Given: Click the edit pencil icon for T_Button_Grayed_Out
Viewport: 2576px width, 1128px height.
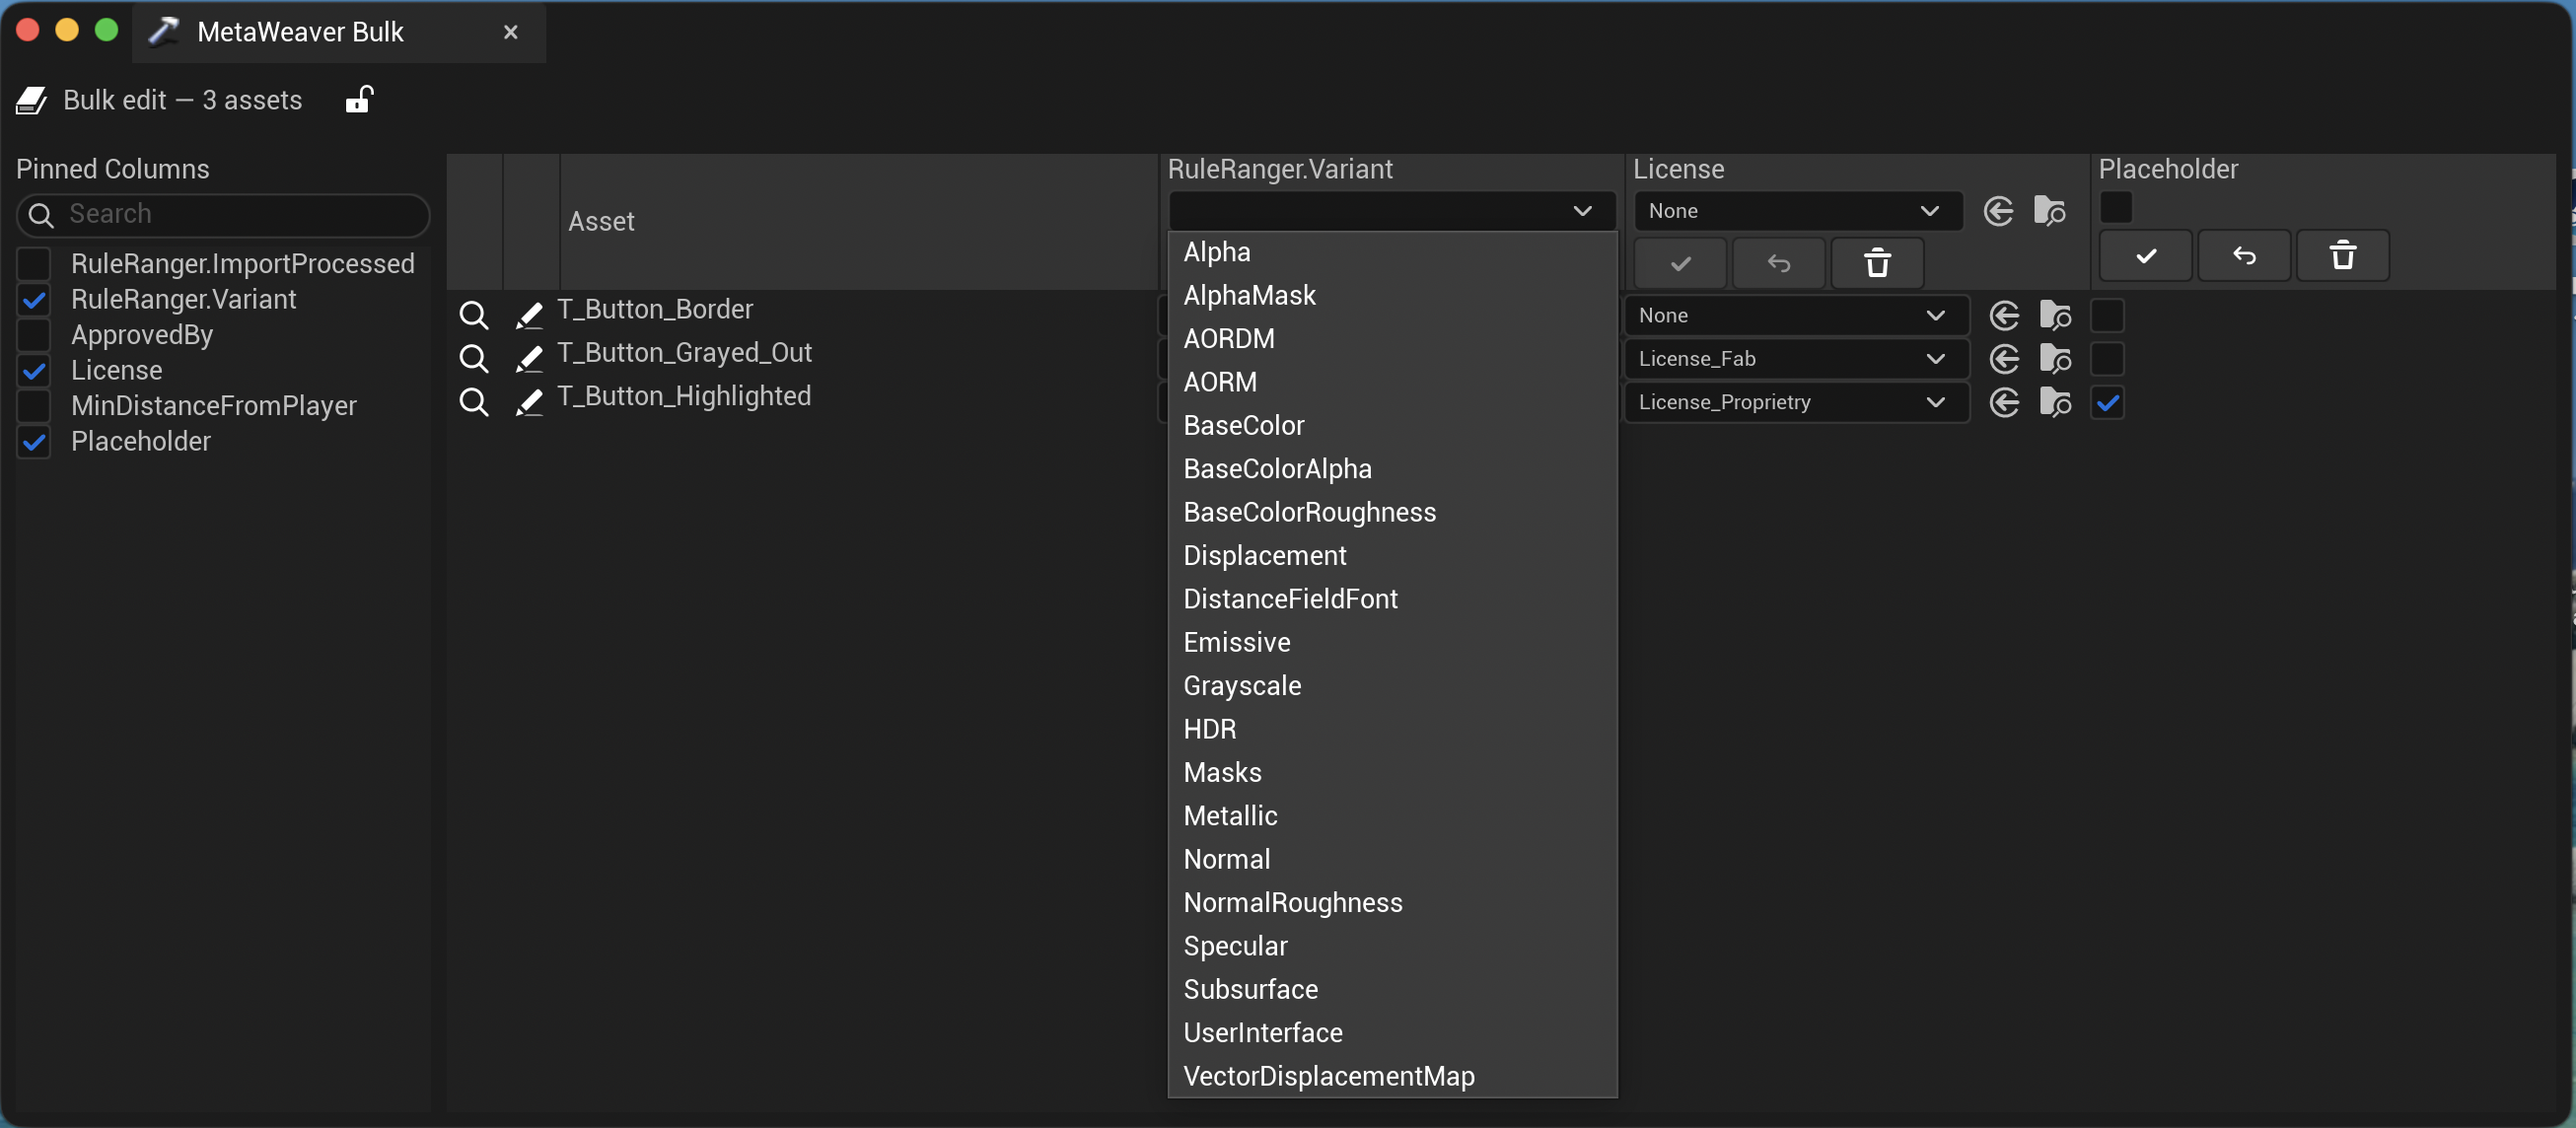Looking at the screenshot, I should (x=529, y=357).
